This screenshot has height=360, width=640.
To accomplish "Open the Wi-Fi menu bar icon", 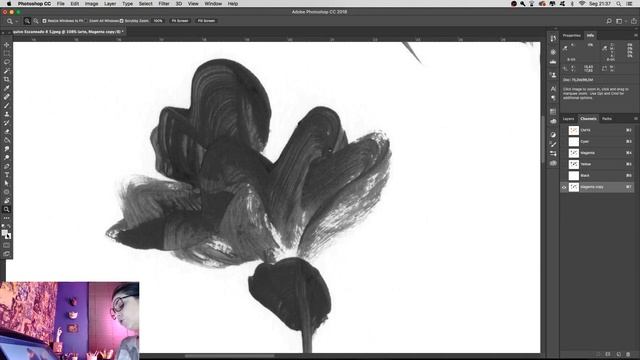I will (x=582, y=4).
